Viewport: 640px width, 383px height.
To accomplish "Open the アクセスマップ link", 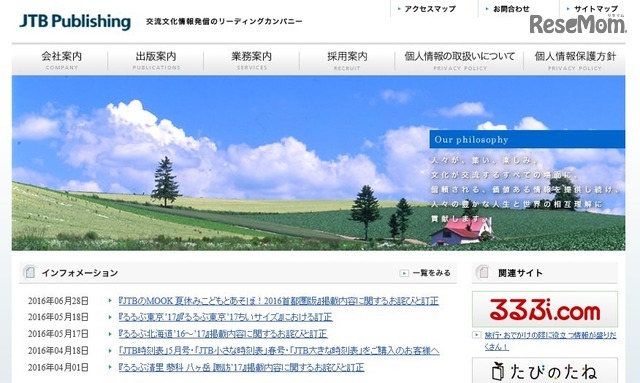I will [430, 9].
